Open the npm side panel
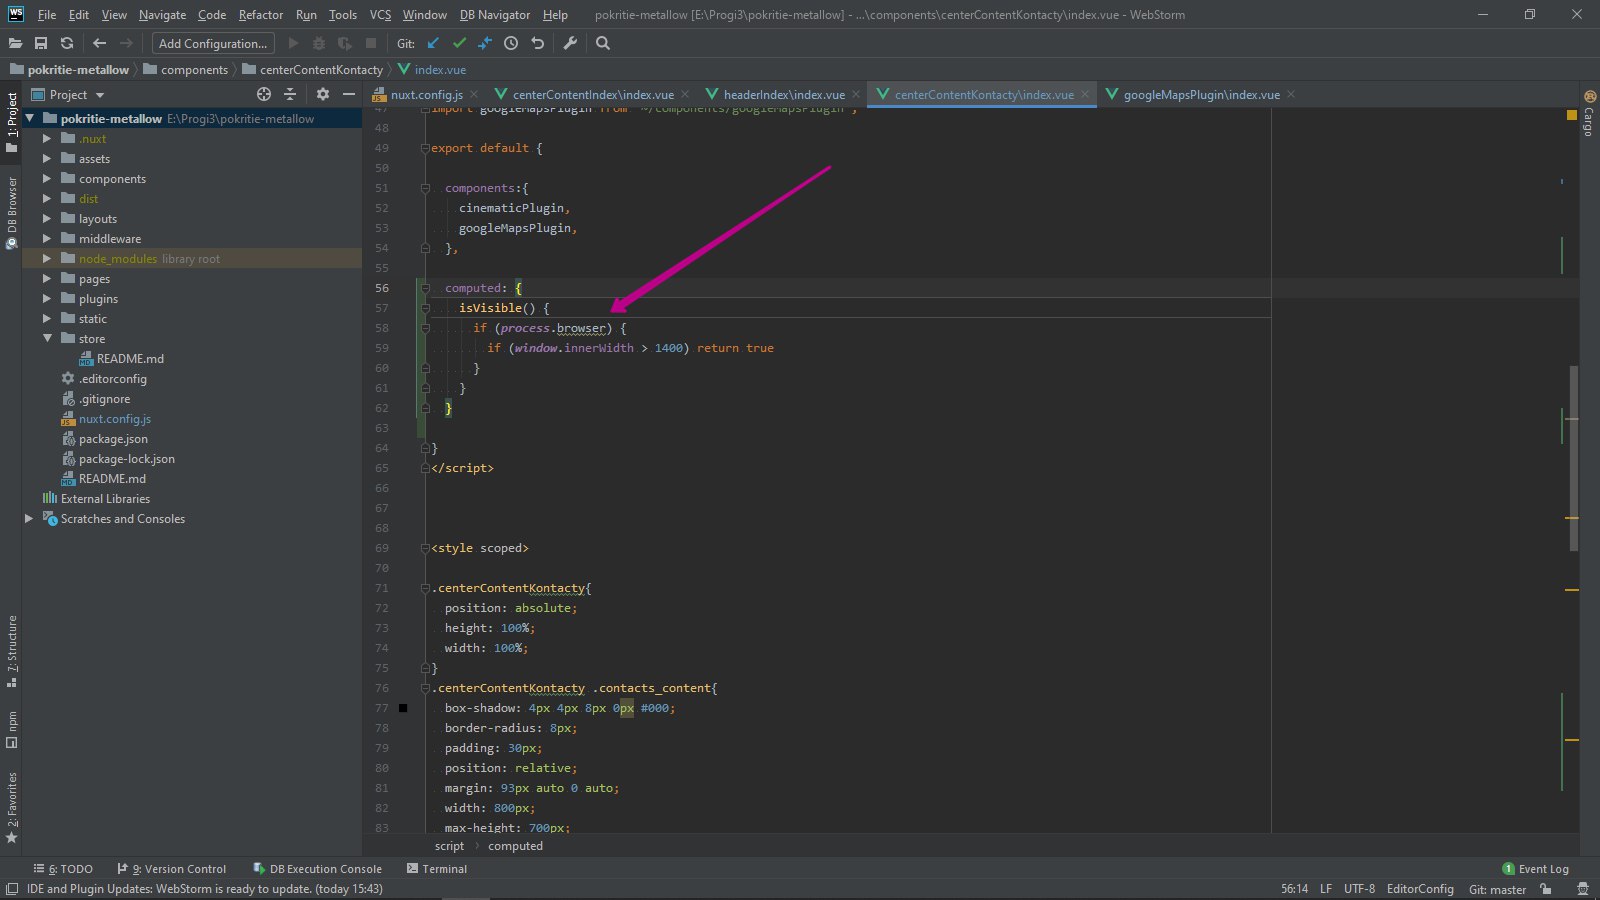The height and width of the screenshot is (900, 1600). [11, 729]
